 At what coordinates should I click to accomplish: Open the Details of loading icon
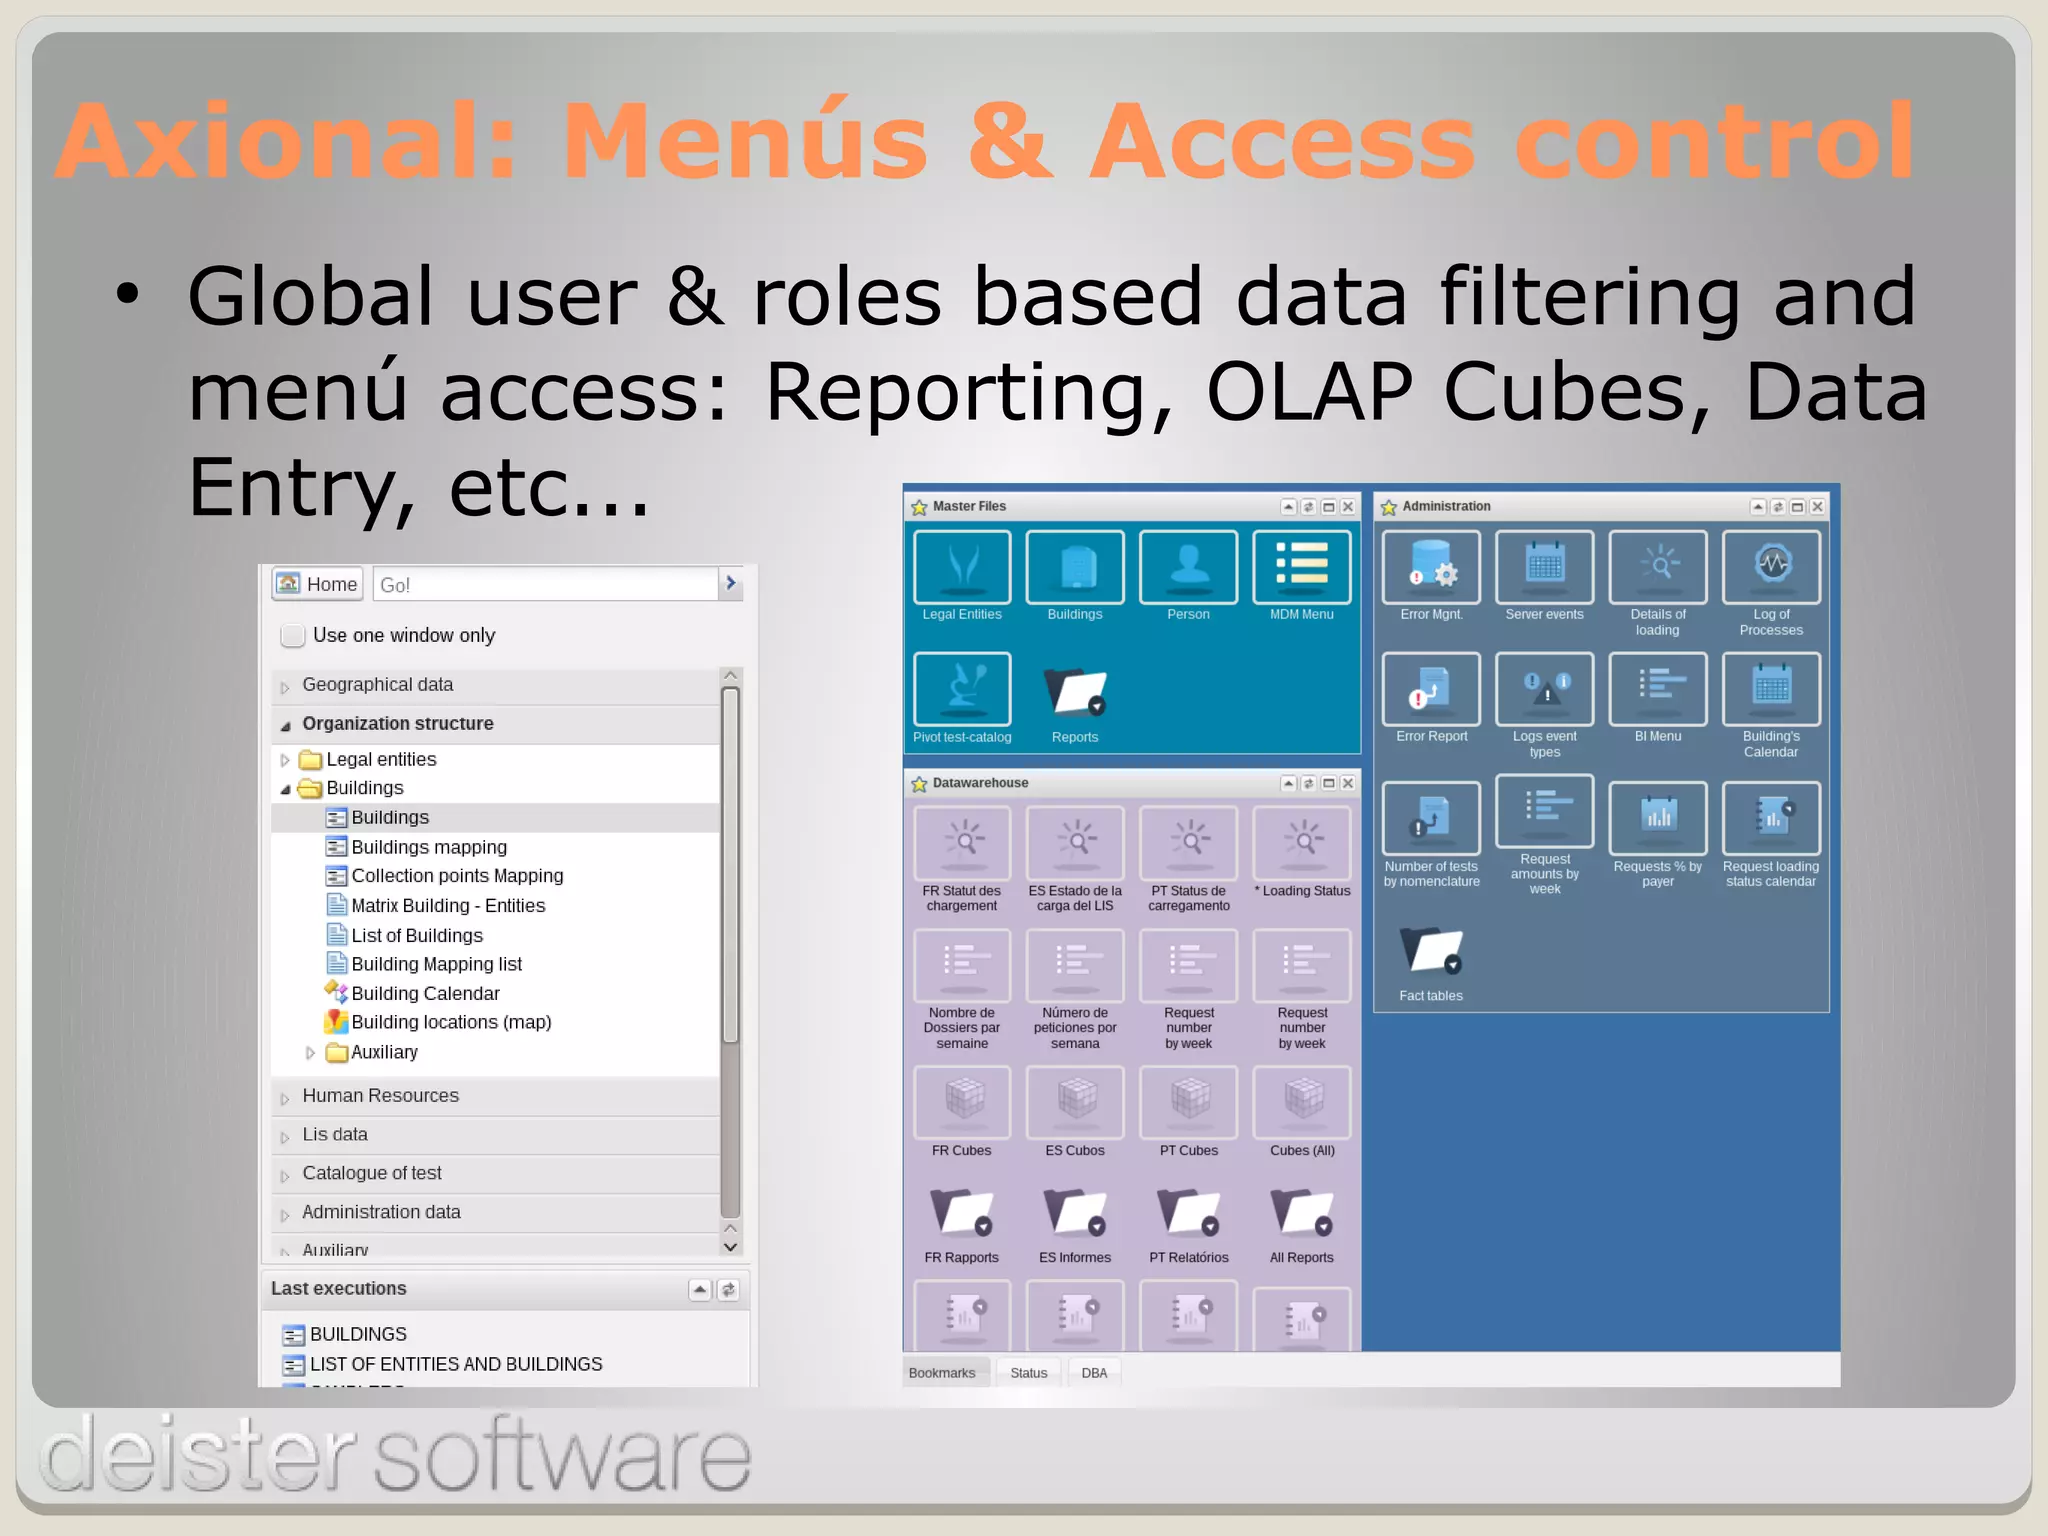pos(1658,568)
